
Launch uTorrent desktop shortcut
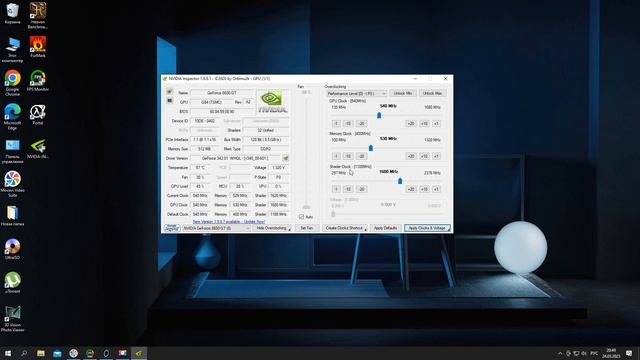[x=12, y=282]
